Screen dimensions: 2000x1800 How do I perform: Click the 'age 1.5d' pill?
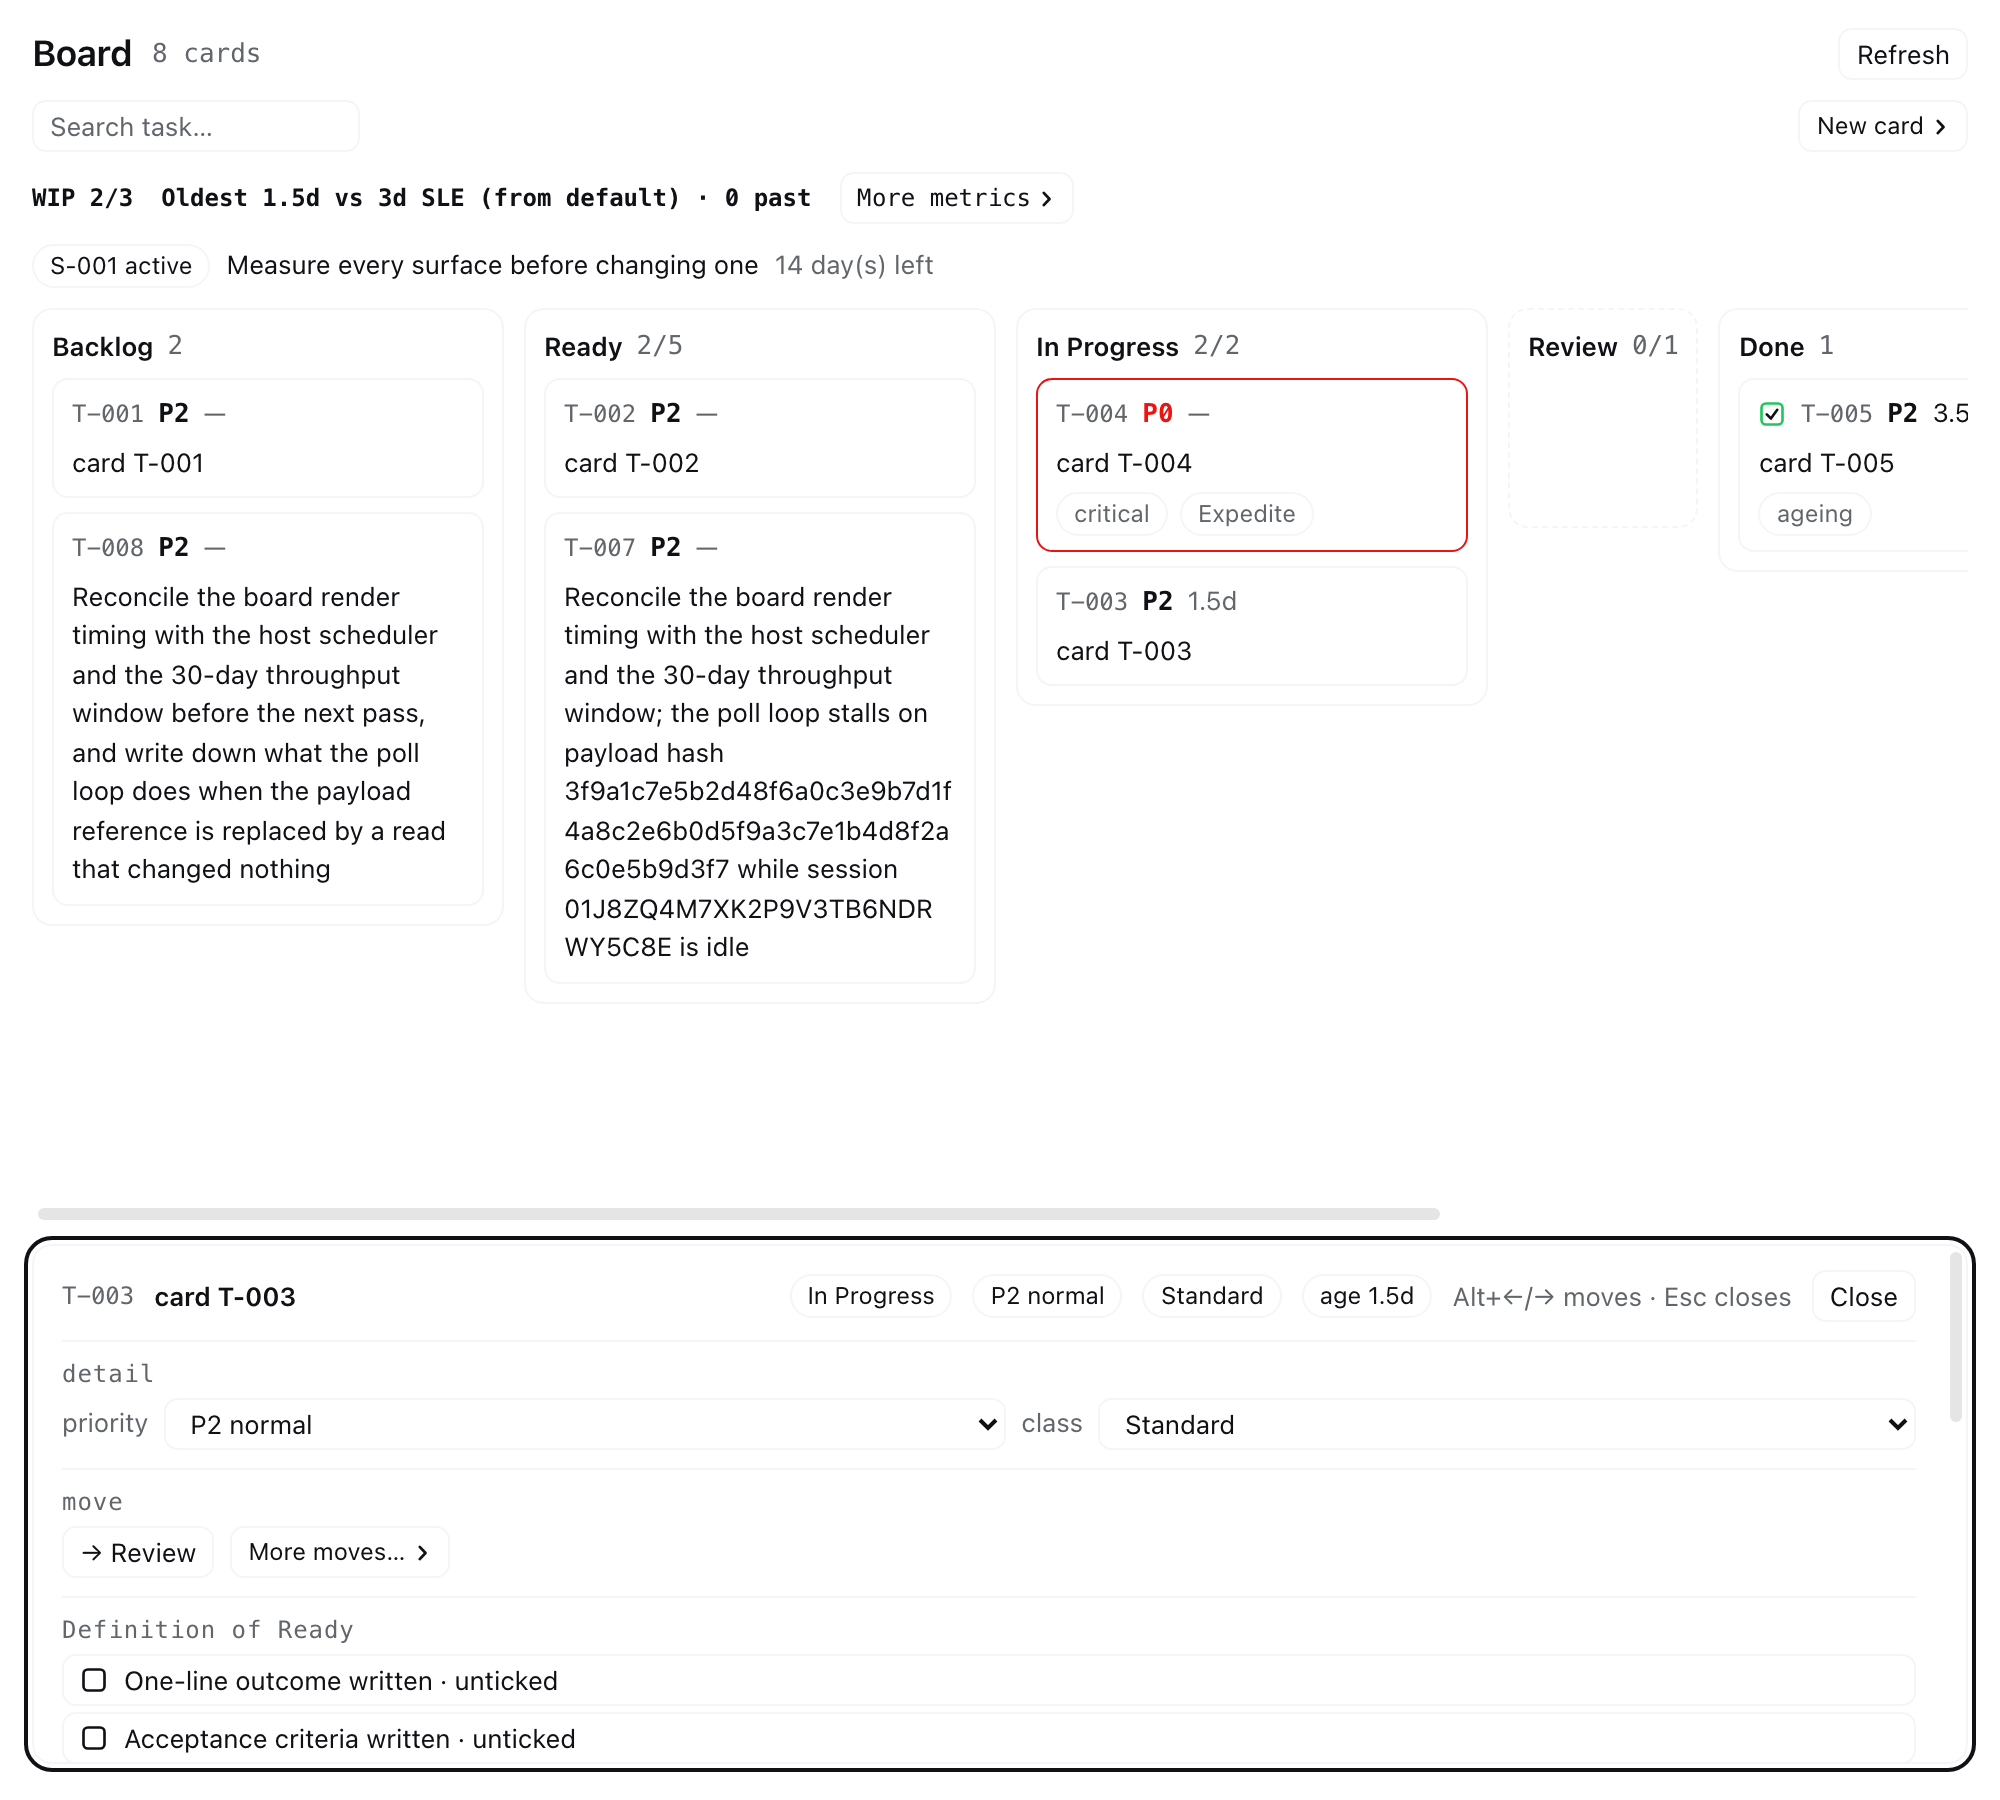1366,1296
